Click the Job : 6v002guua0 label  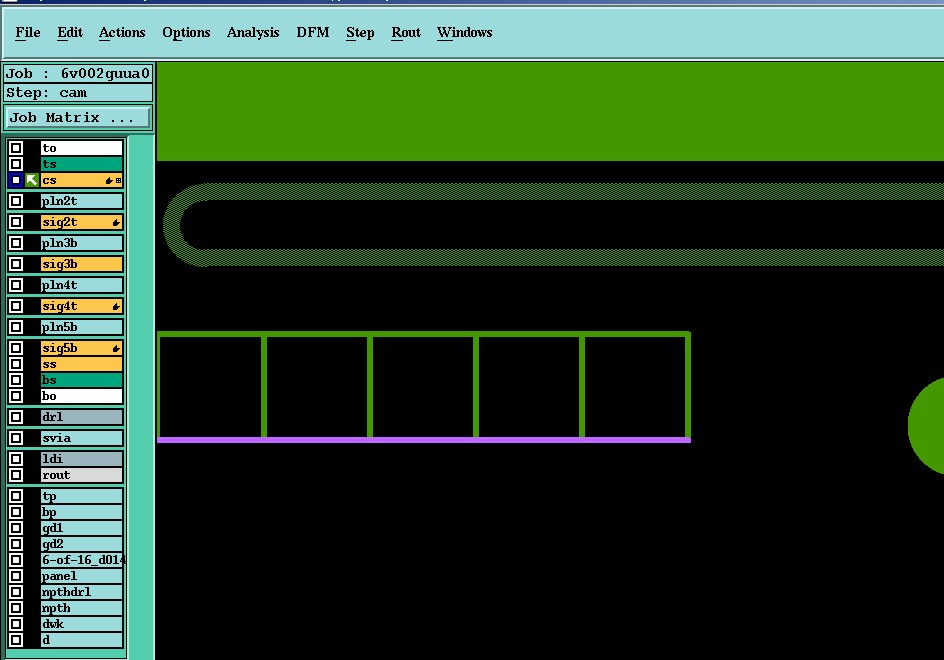click(78, 73)
